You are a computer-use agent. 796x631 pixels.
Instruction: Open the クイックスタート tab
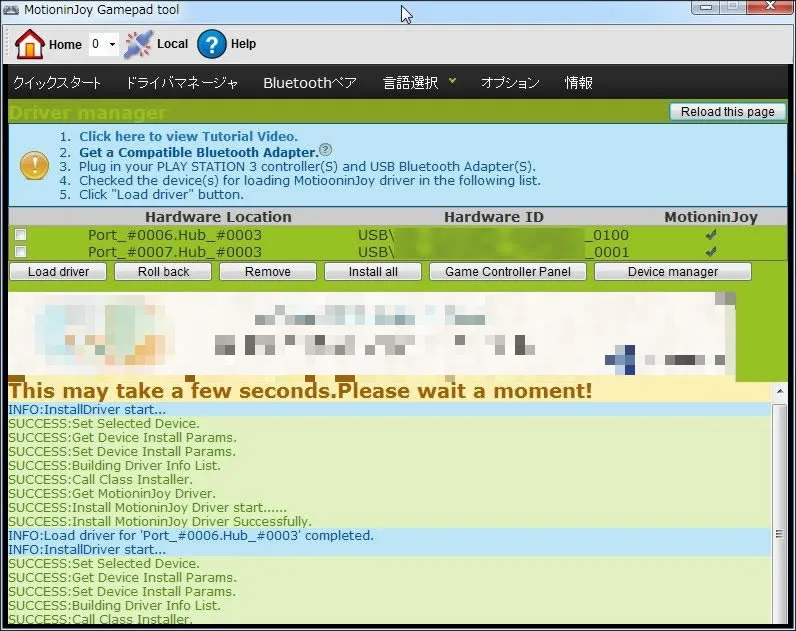pos(57,82)
